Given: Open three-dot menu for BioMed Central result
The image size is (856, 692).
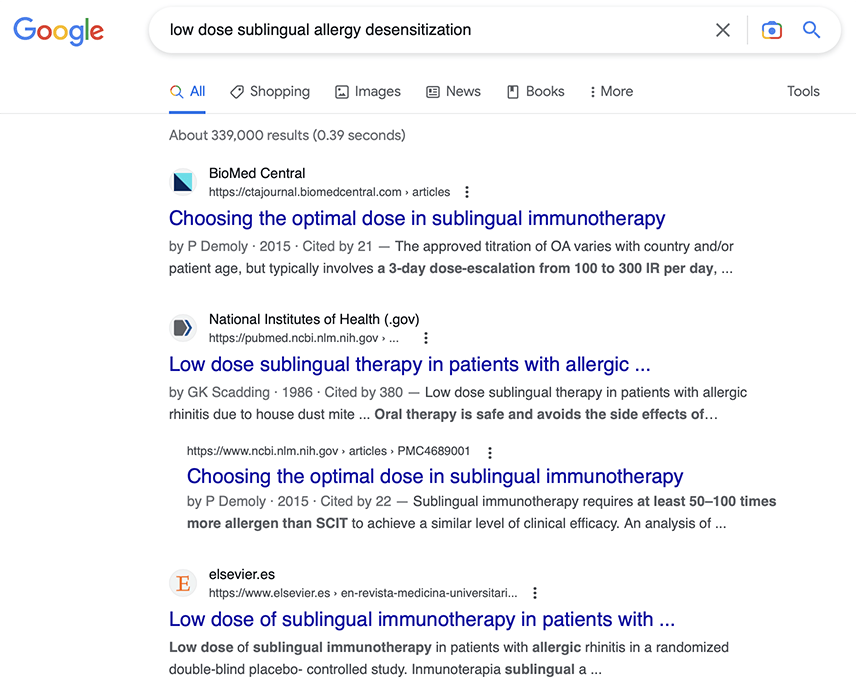Looking at the screenshot, I should 466,192.
